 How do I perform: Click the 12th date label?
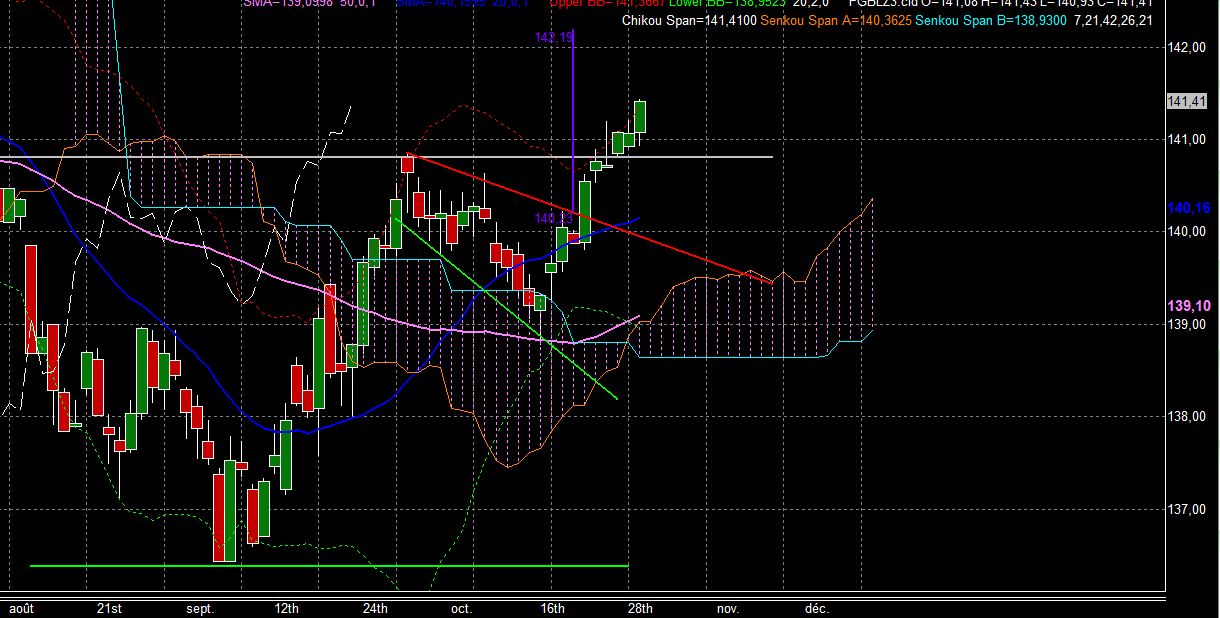coord(287,608)
